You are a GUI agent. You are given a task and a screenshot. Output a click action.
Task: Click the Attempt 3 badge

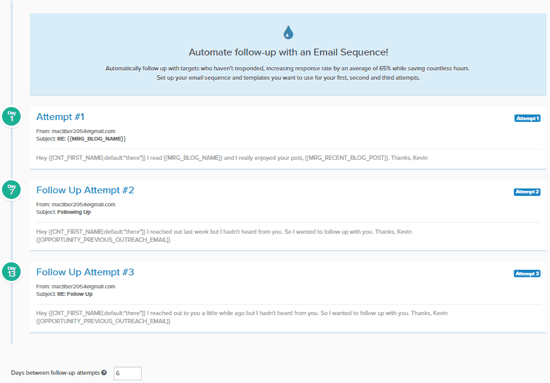pyautogui.click(x=527, y=274)
